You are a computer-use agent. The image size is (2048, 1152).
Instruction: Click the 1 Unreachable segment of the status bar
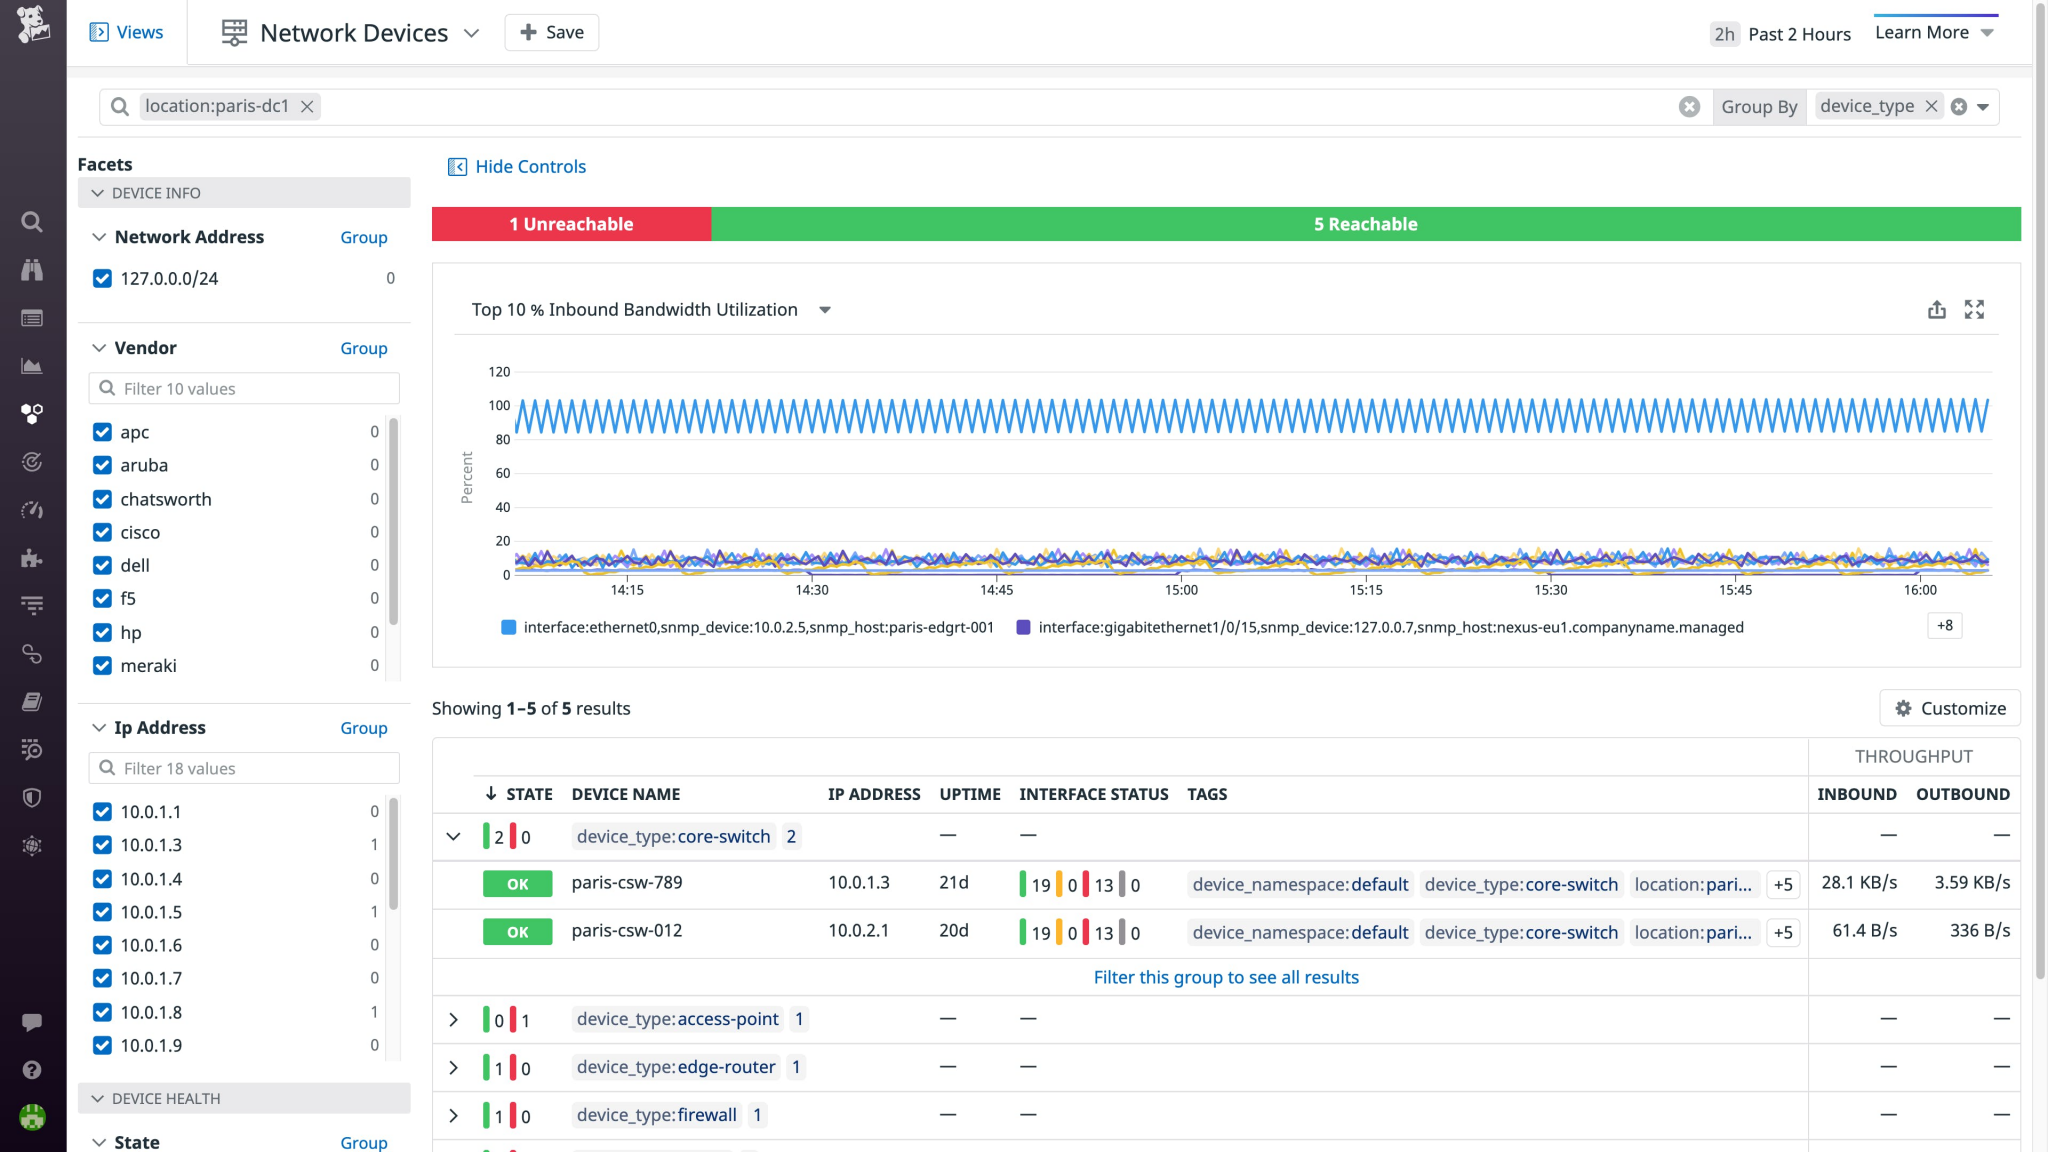(x=571, y=224)
